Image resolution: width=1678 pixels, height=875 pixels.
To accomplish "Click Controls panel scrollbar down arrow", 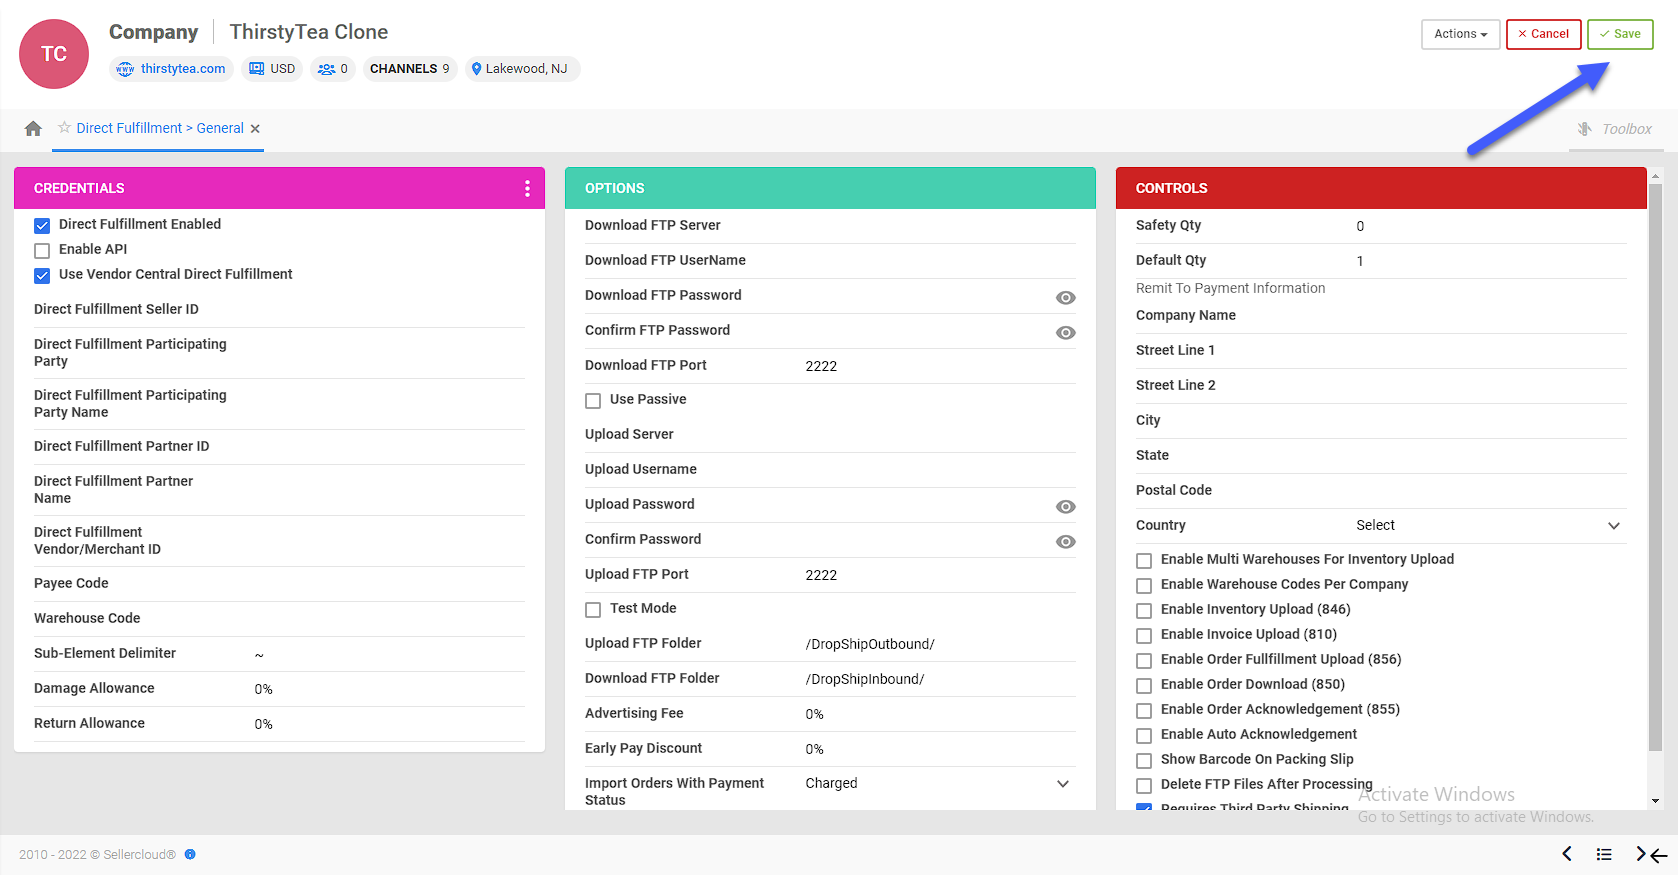I will (x=1655, y=801).
